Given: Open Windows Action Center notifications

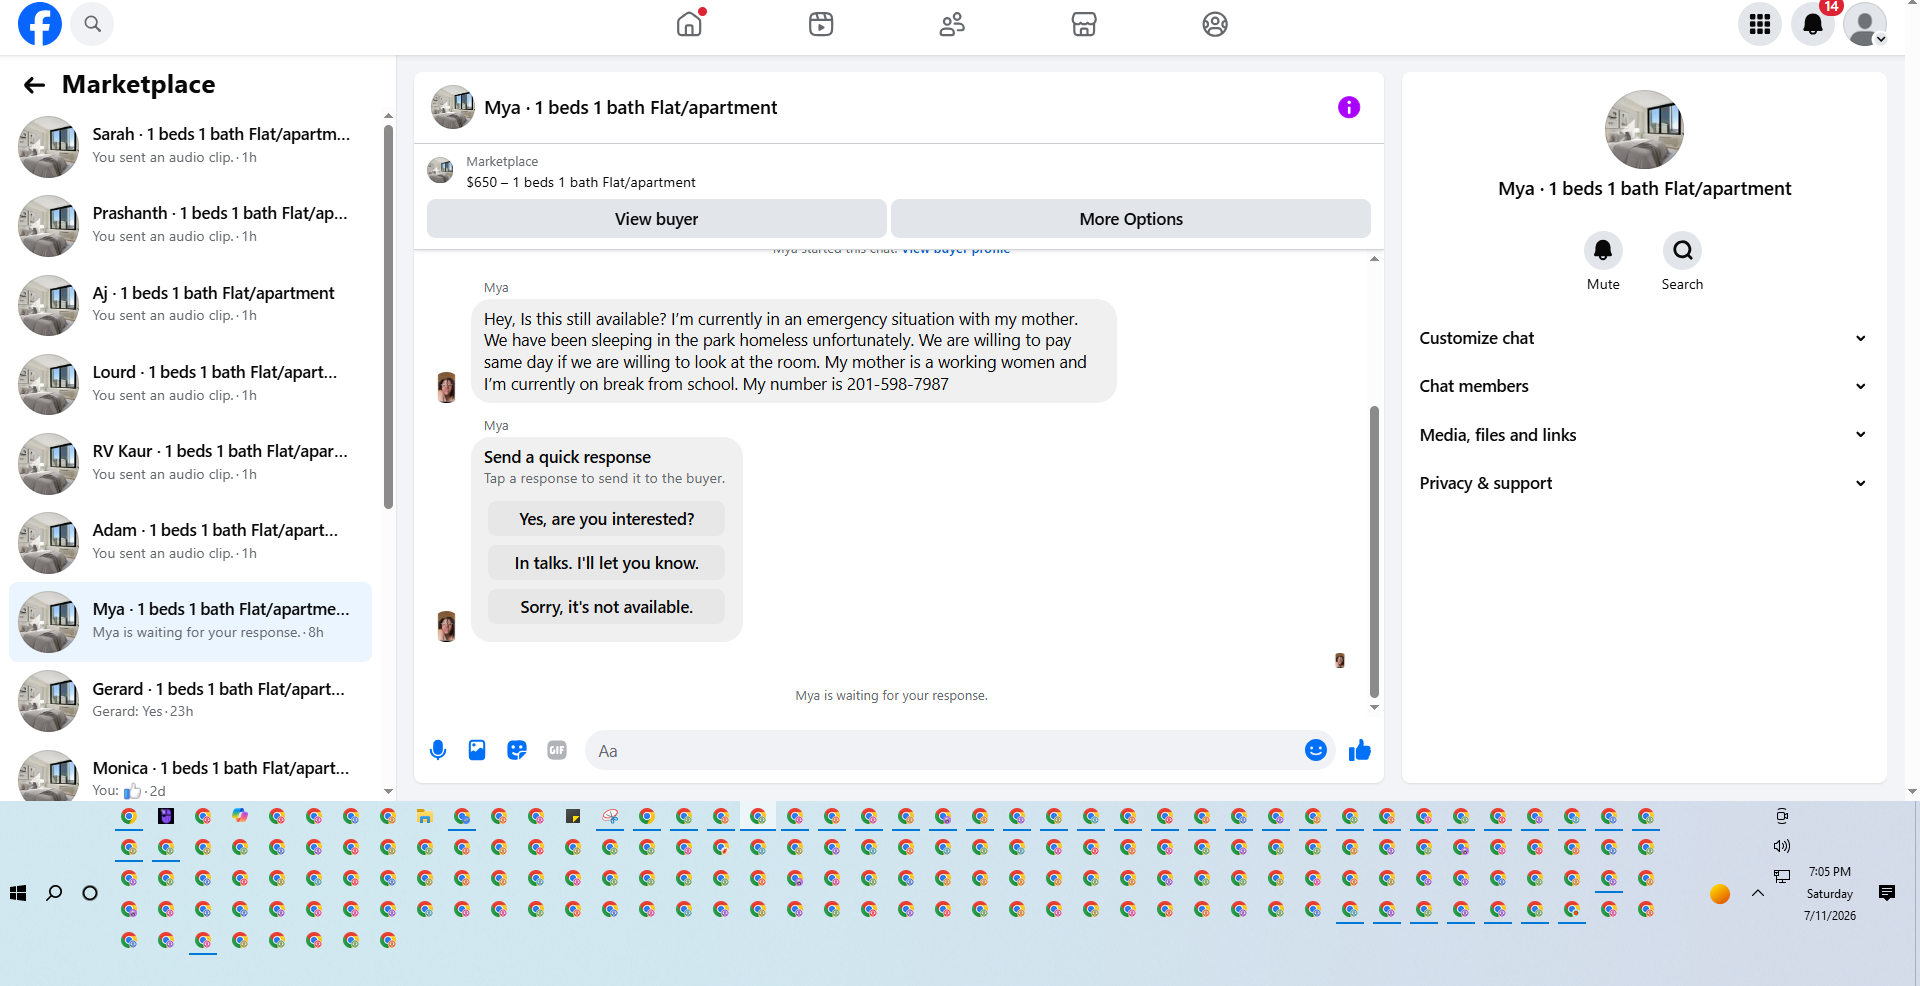Looking at the screenshot, I should tap(1887, 893).
